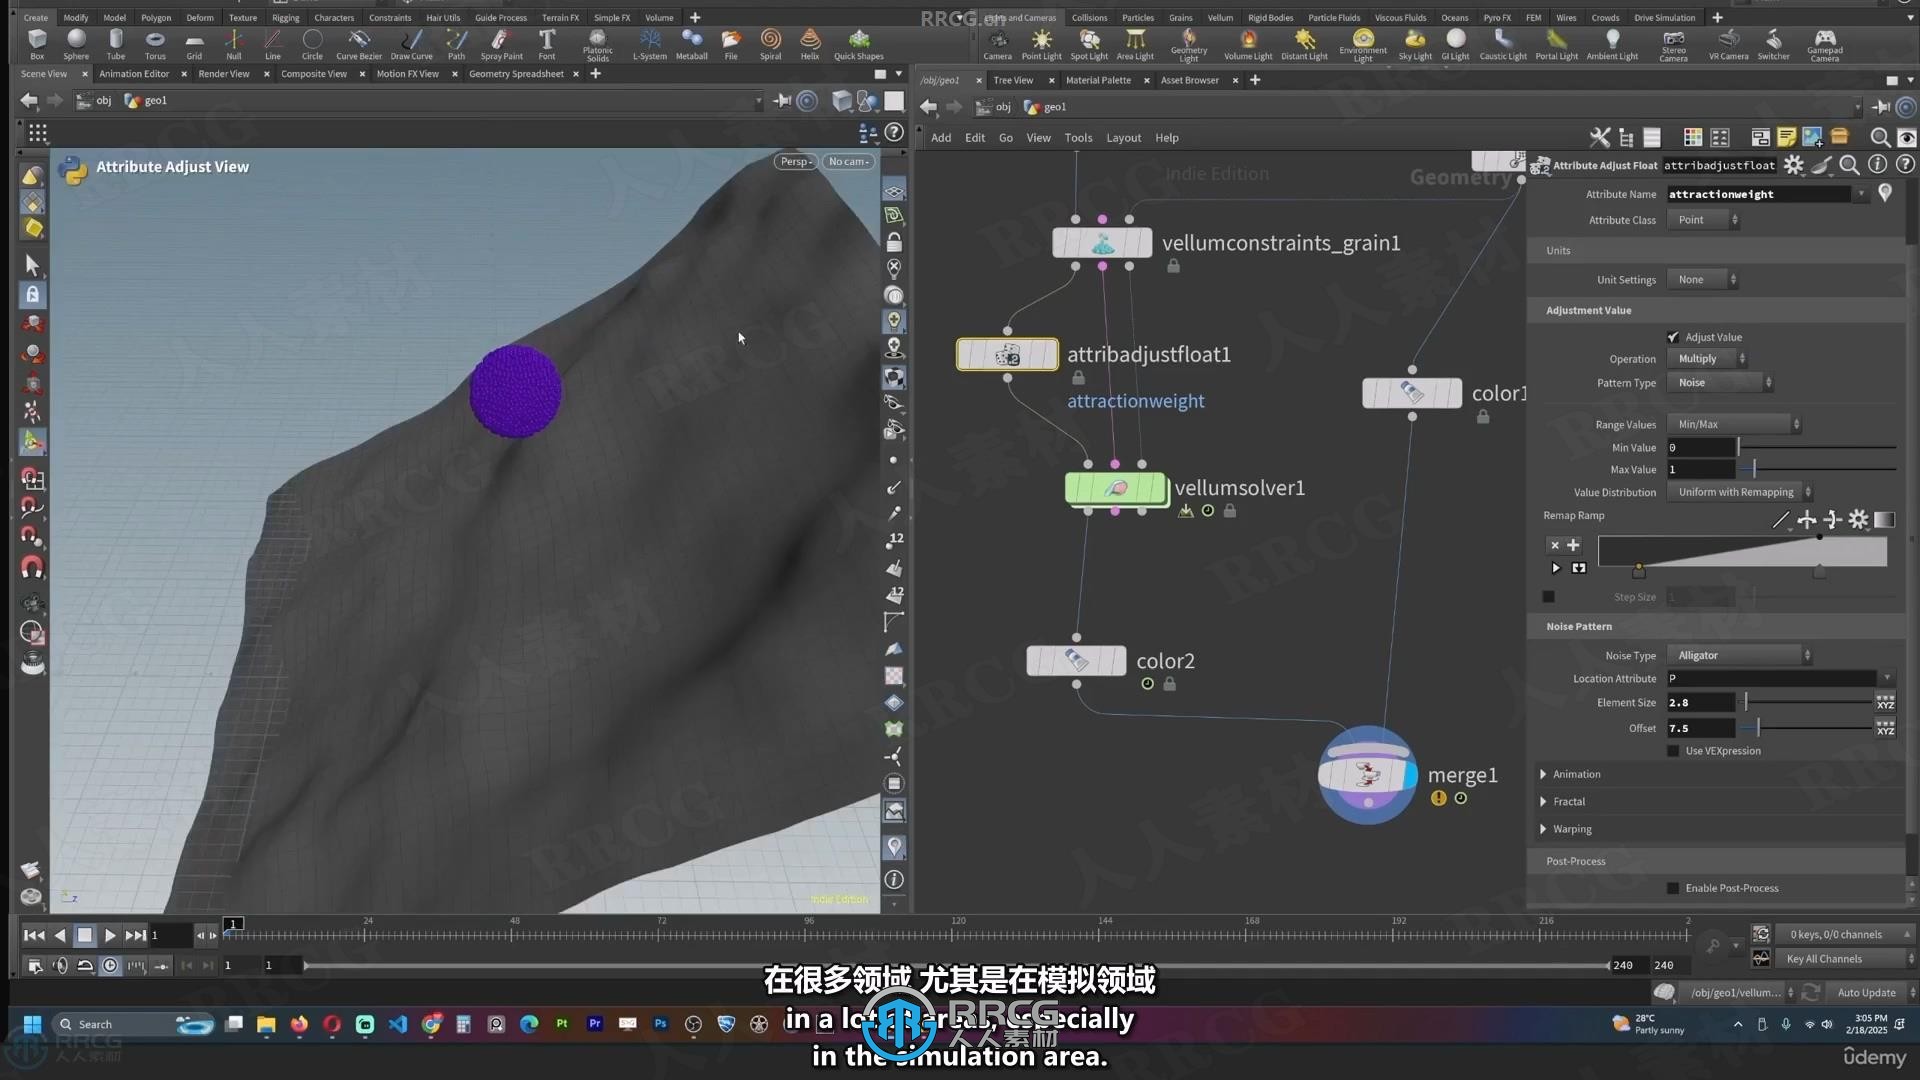
Task: Select the attribadjustfloat1 node icon
Action: 1007,354
